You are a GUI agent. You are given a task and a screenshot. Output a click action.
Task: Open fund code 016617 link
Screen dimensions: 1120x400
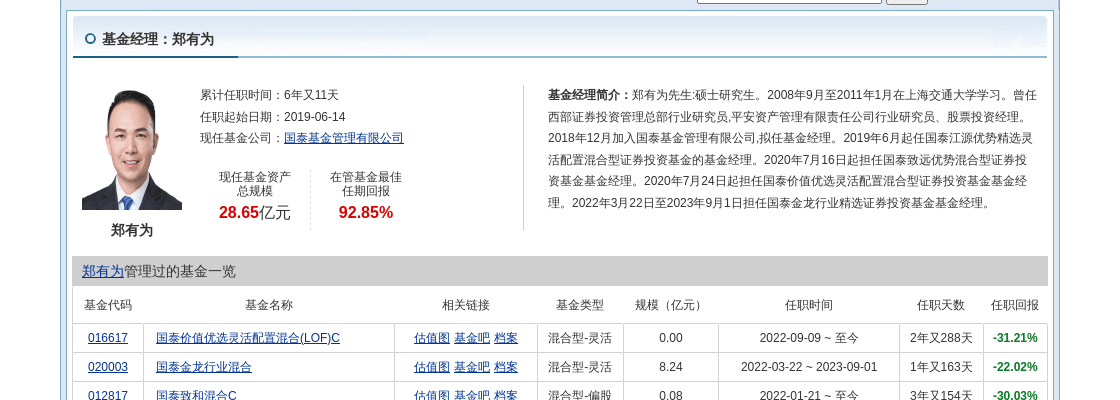click(x=108, y=338)
